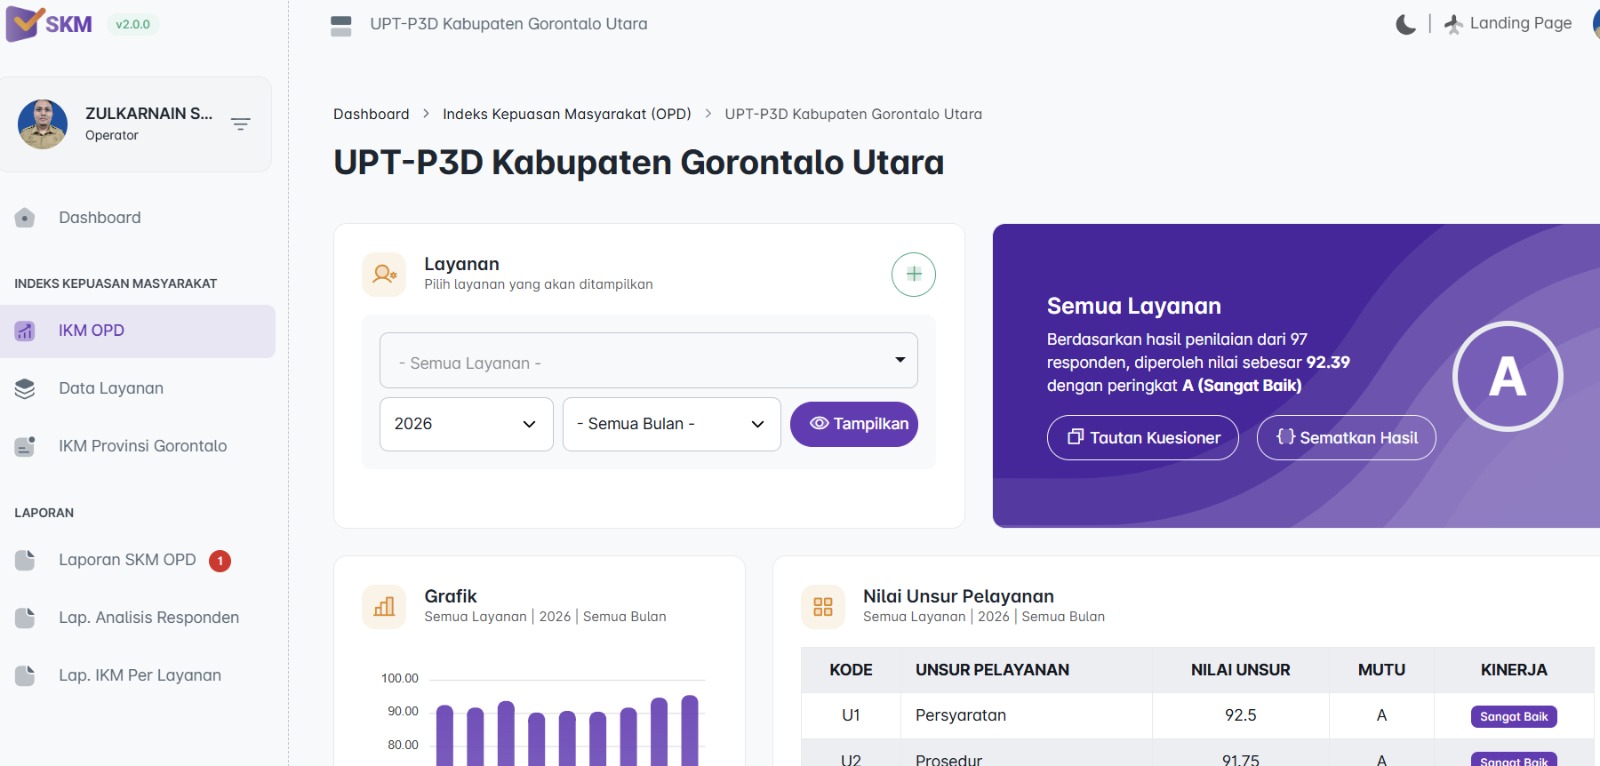Image resolution: width=1600 pixels, height=766 pixels.
Task: Click the 91.75 nilai unsur value
Action: [1241, 760]
